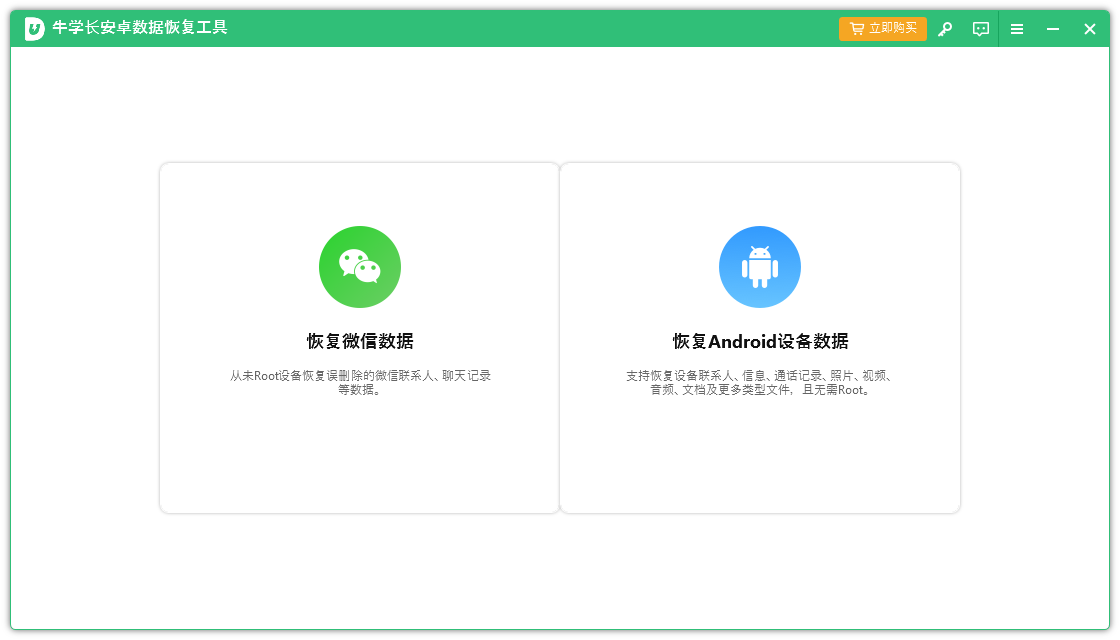
Task: Select the 恢复Android设备数据 heading
Action: coord(760,341)
